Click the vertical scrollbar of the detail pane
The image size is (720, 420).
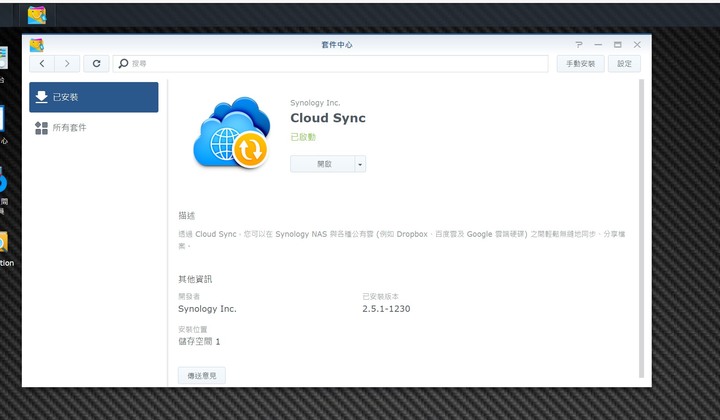tap(641, 228)
